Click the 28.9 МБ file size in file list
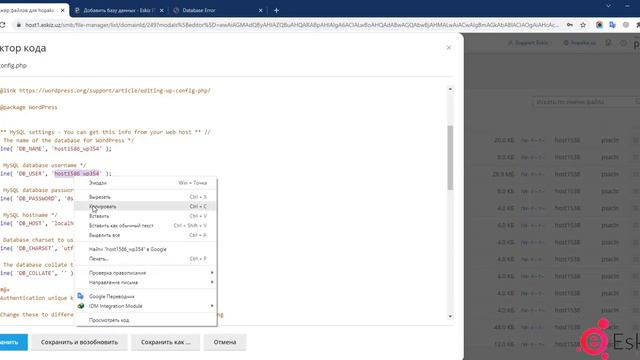The image size is (640, 360). click(x=503, y=174)
